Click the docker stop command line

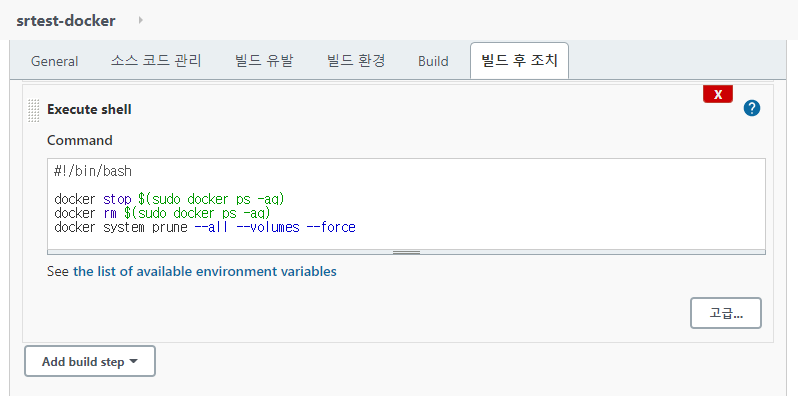[x=169, y=199]
